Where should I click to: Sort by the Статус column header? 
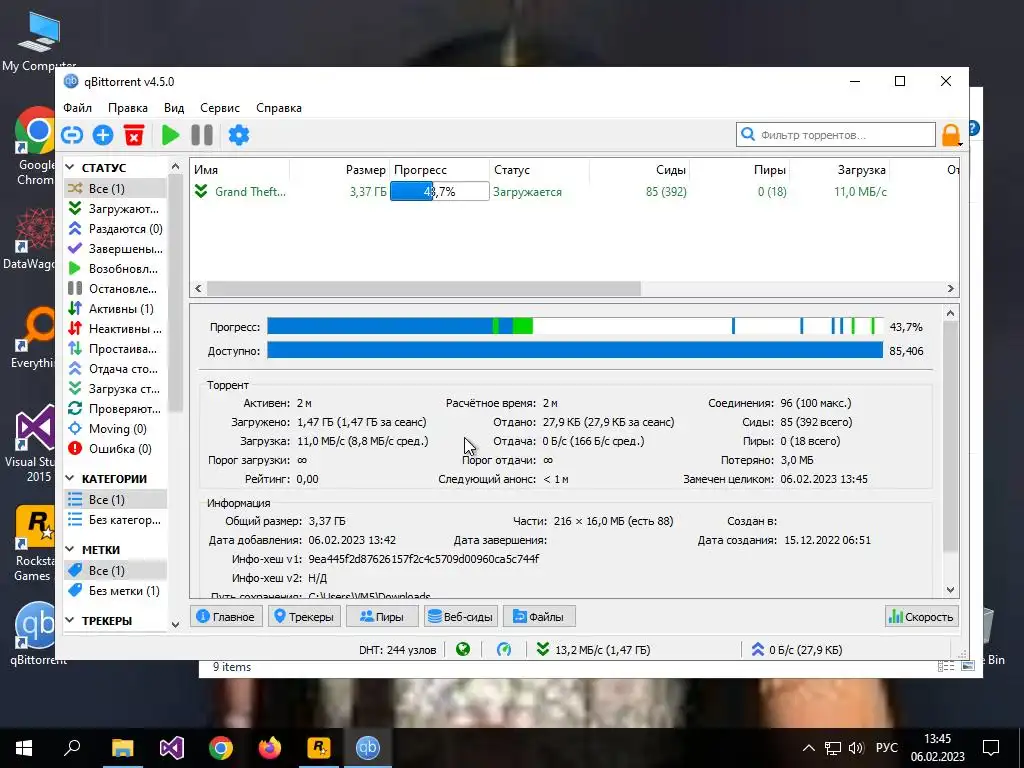(x=539, y=170)
